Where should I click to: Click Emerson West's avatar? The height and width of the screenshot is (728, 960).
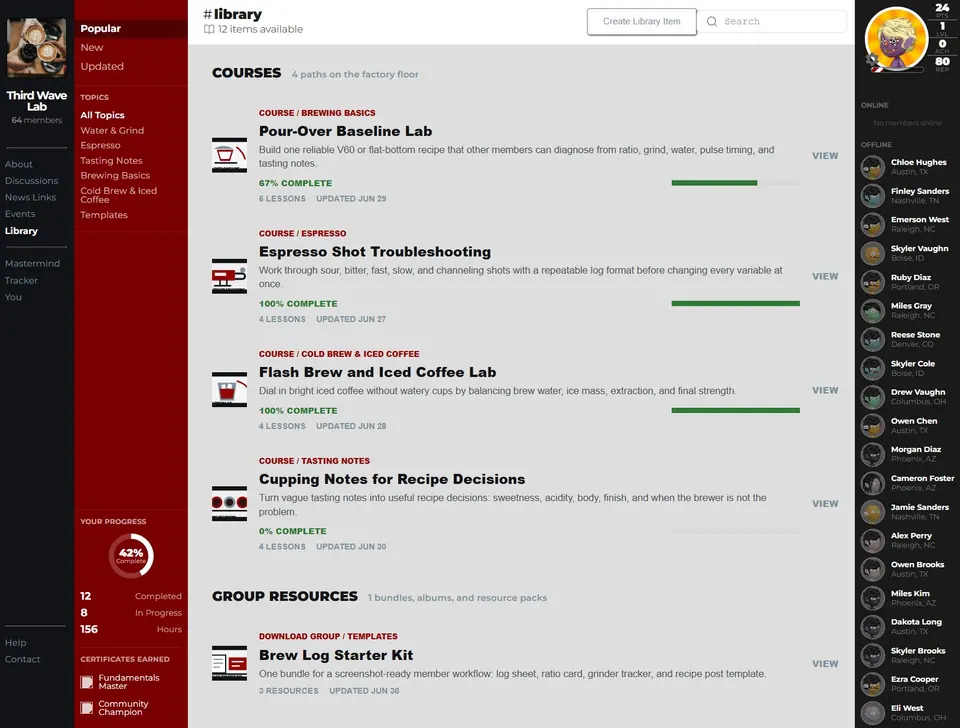[872, 224]
